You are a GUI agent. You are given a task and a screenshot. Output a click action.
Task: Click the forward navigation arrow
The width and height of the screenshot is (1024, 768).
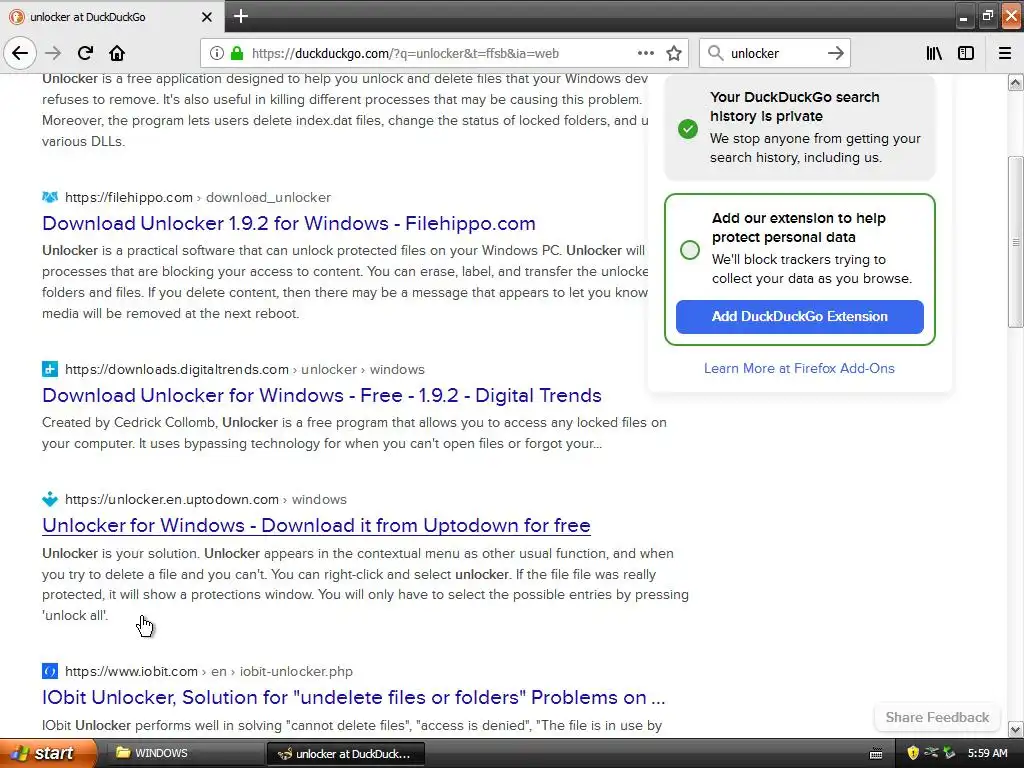coord(53,53)
